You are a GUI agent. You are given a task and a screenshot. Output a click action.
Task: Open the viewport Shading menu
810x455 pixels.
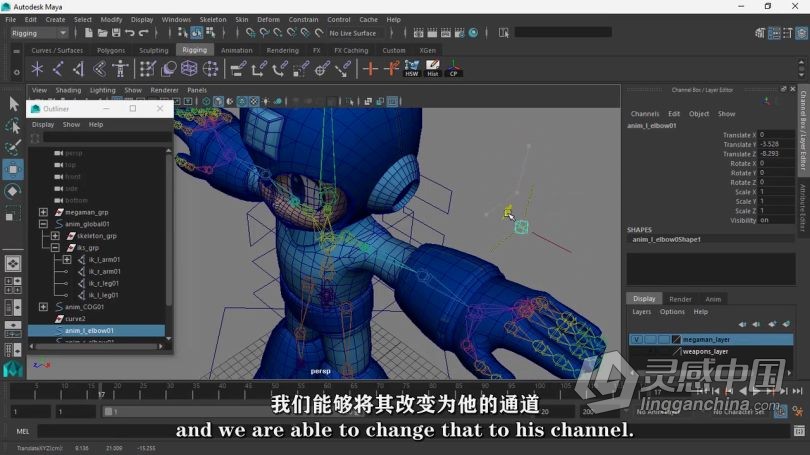click(68, 90)
